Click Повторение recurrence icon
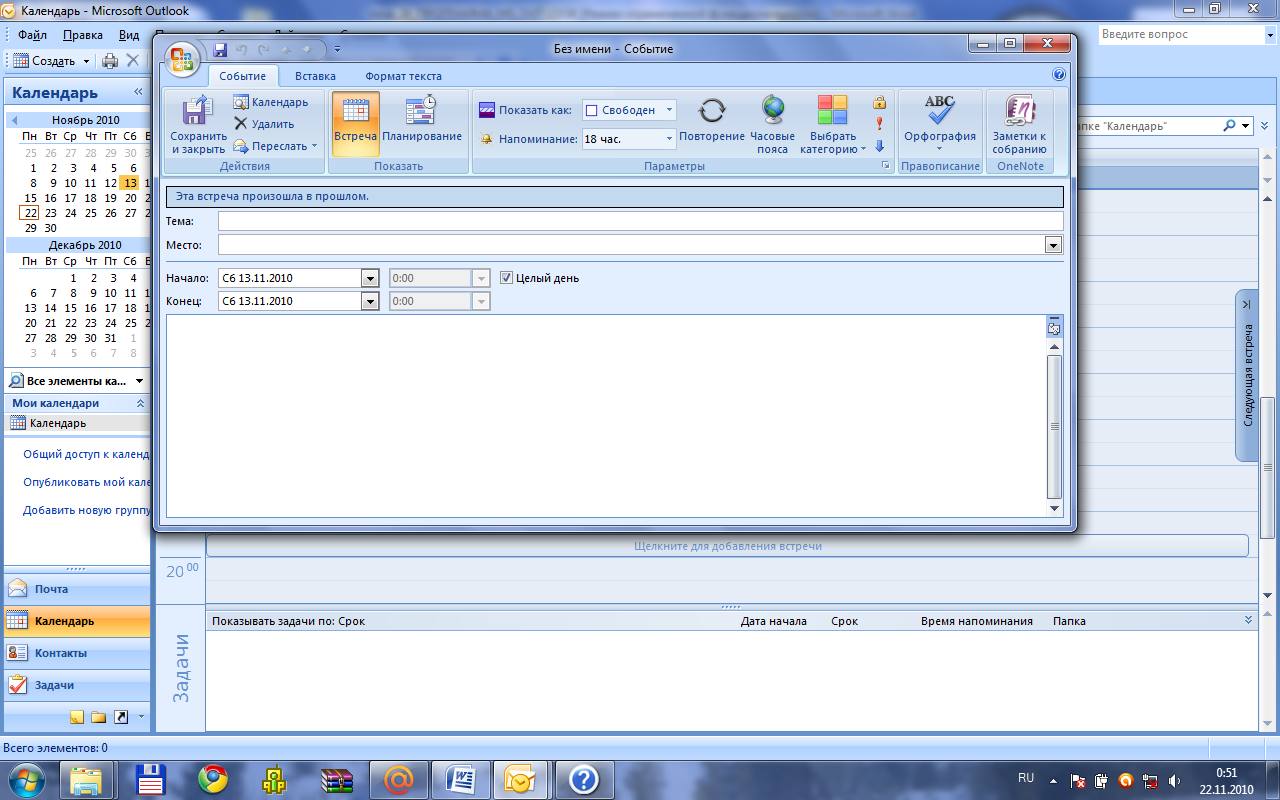The image size is (1280, 800). tap(712, 120)
